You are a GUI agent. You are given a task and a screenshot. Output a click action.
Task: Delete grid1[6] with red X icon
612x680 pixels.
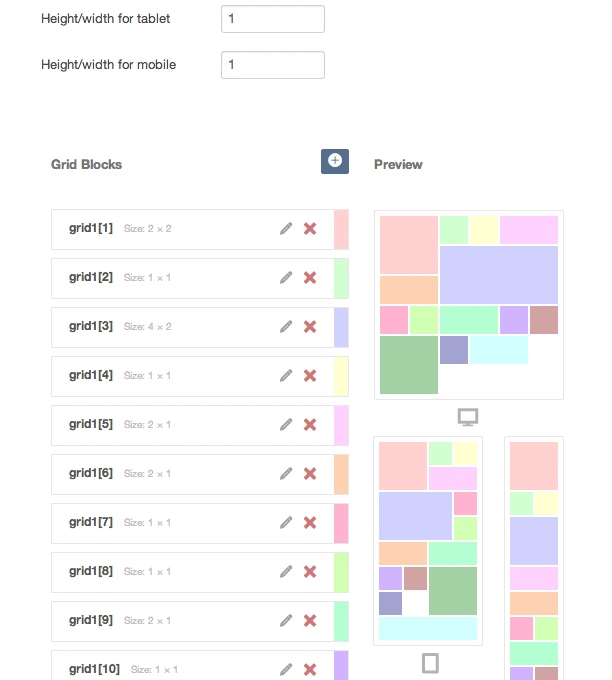click(x=310, y=474)
